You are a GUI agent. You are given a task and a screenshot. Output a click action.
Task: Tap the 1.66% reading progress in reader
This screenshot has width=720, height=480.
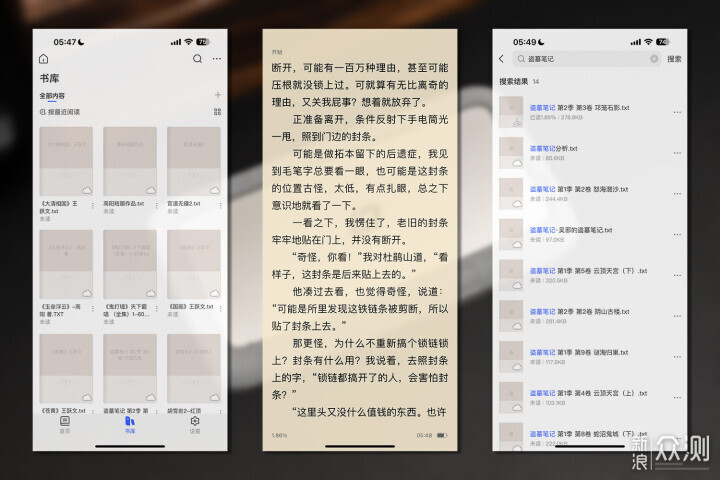point(279,435)
